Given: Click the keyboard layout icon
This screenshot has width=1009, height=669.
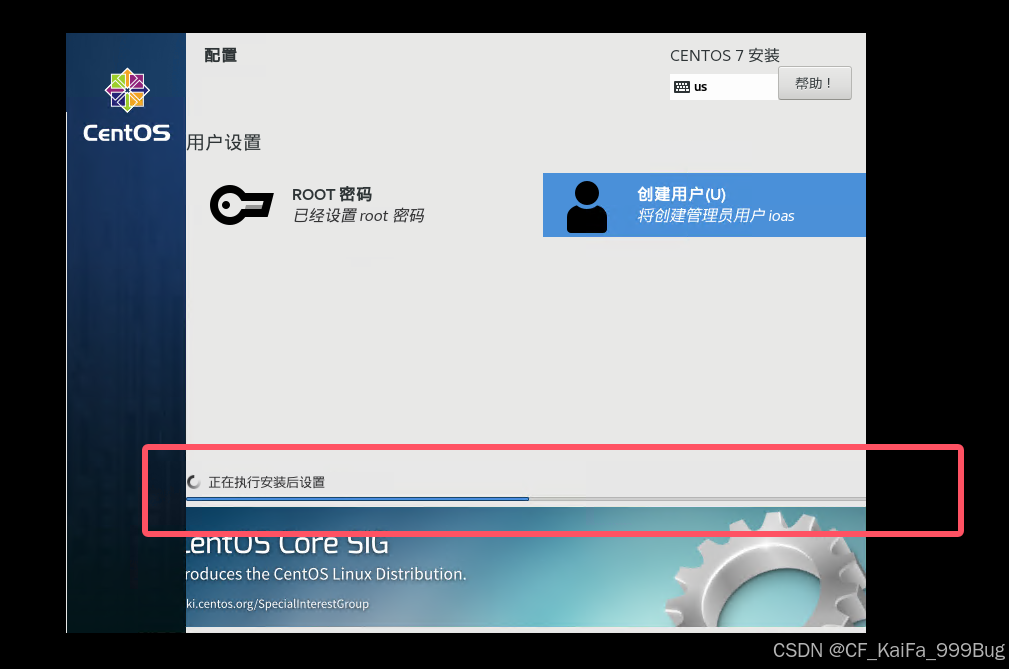Looking at the screenshot, I should point(681,87).
